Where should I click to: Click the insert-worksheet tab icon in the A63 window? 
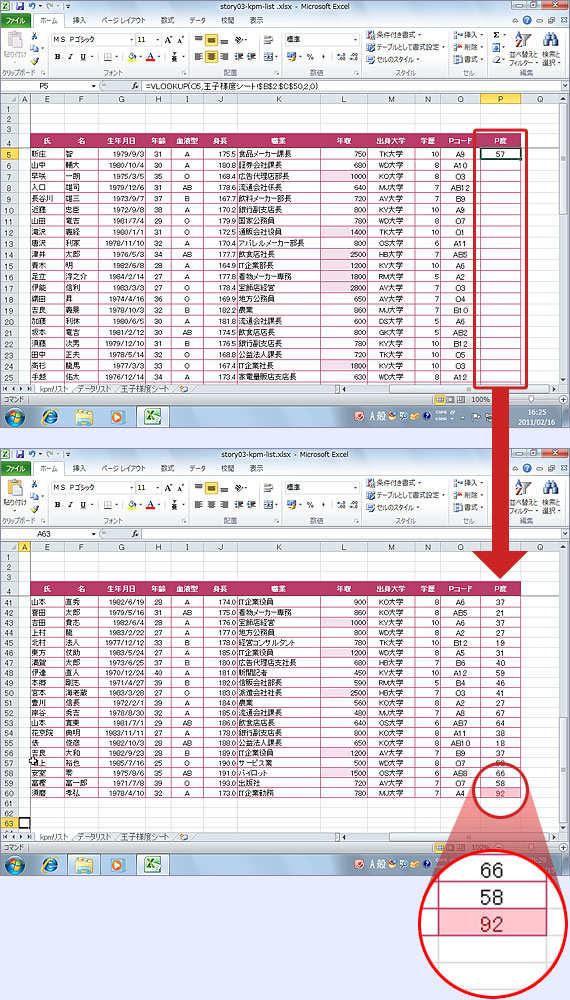click(184, 836)
